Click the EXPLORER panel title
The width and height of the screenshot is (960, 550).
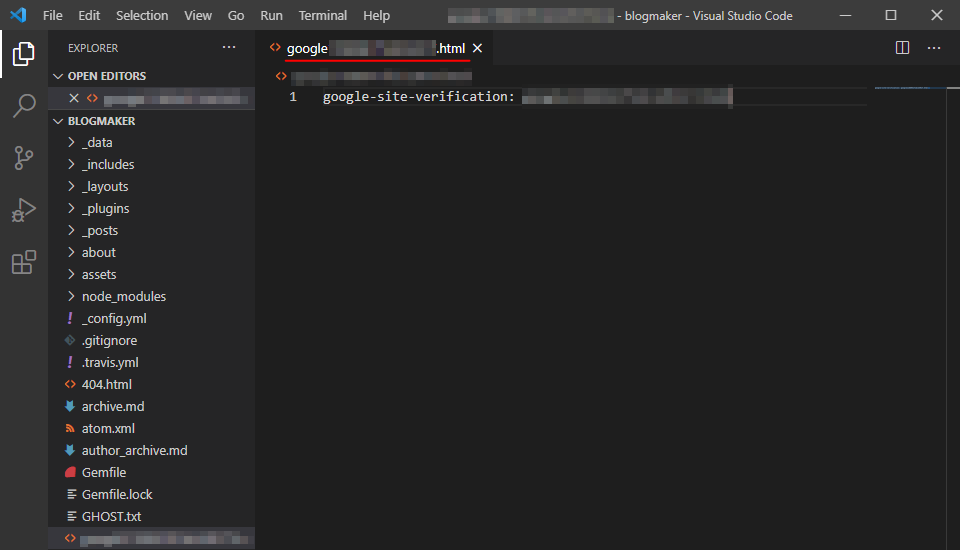92,48
